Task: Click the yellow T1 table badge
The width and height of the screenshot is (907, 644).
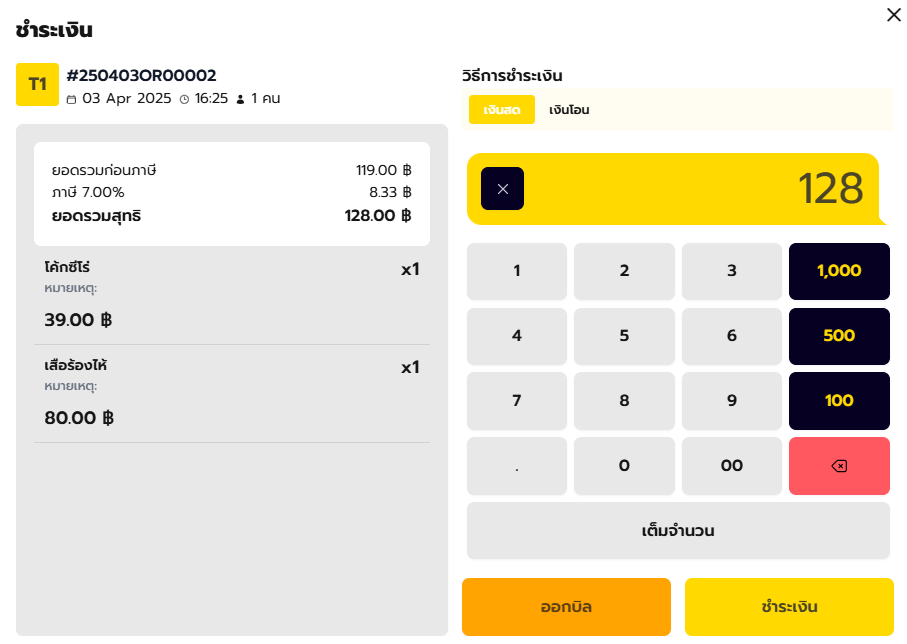Action: (x=38, y=84)
